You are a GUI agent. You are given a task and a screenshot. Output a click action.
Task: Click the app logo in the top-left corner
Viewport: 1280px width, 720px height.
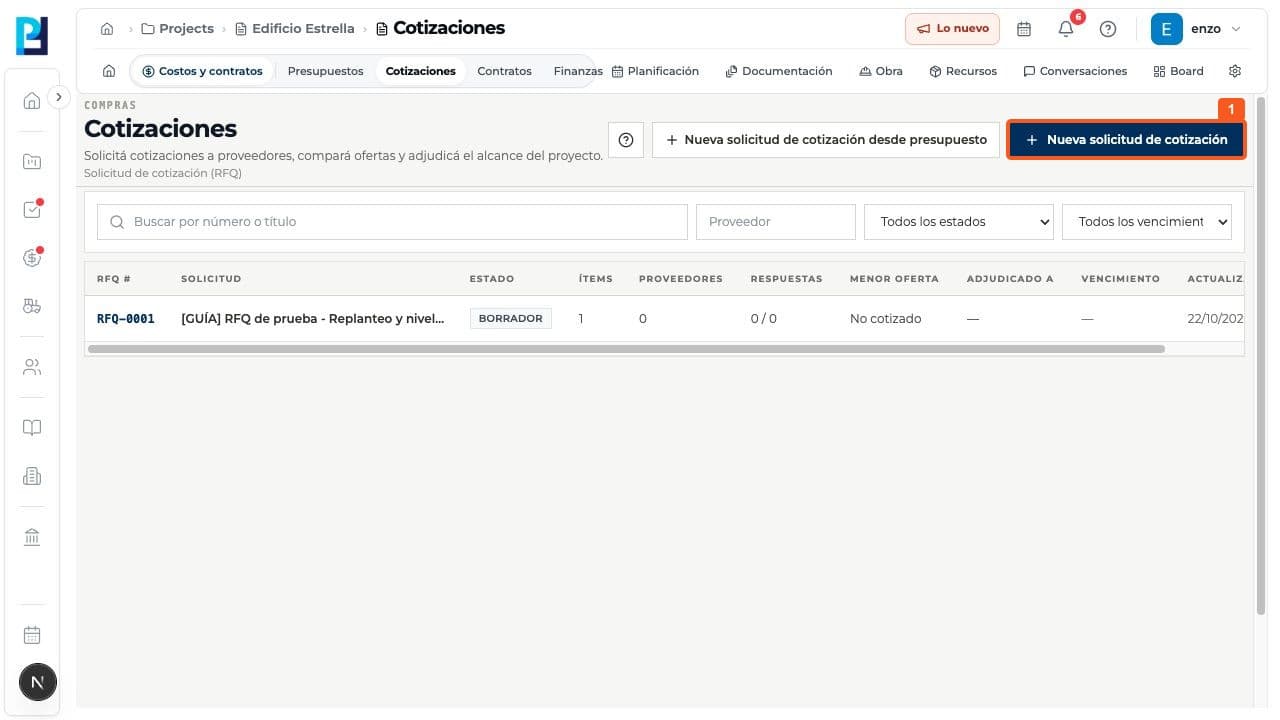coord(32,36)
